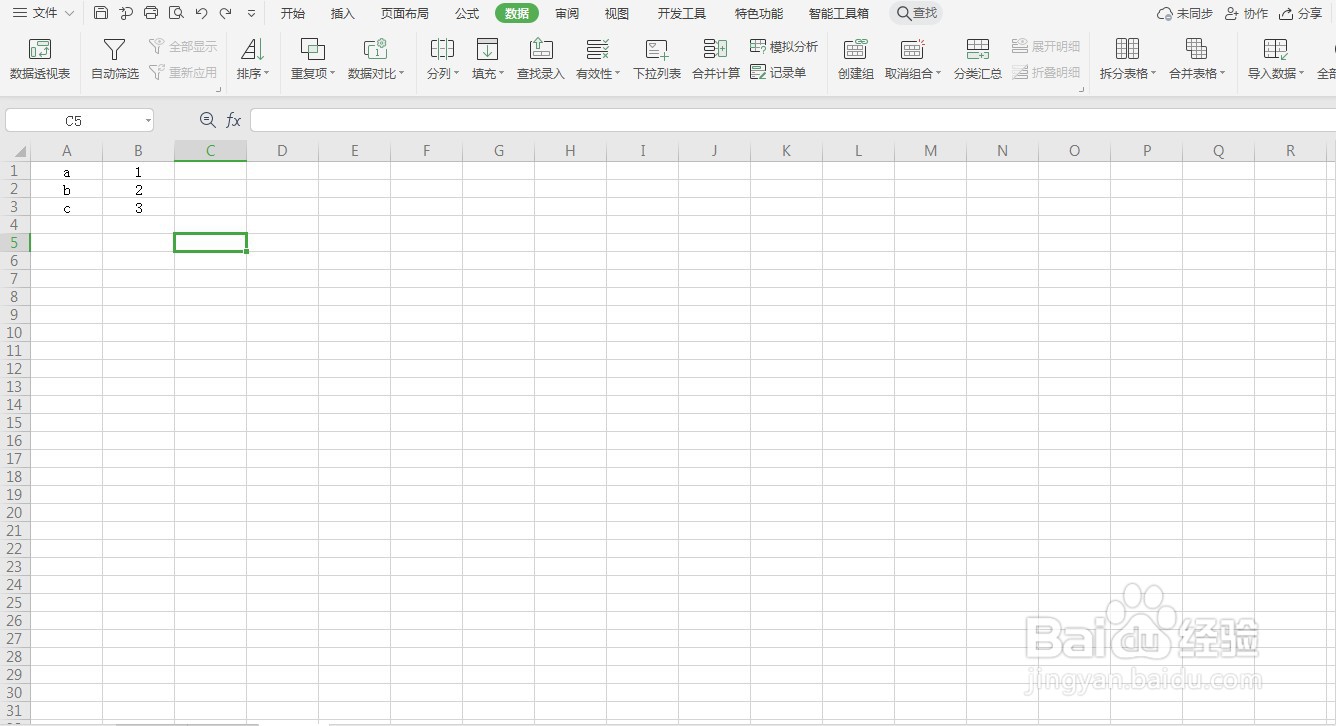Go to the 开发工具 (Developer) tab
The image size is (1336, 726).
click(682, 13)
